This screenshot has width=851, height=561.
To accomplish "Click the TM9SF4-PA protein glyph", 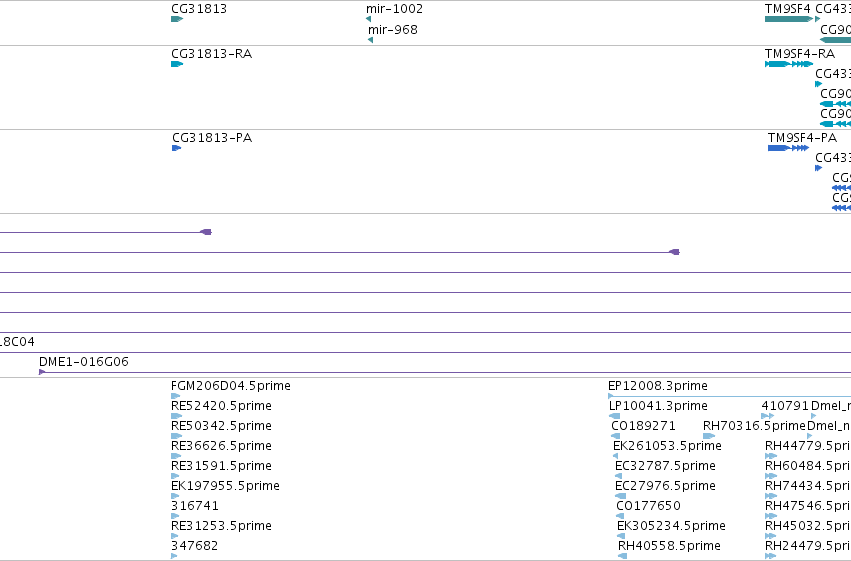I will tap(789, 148).
